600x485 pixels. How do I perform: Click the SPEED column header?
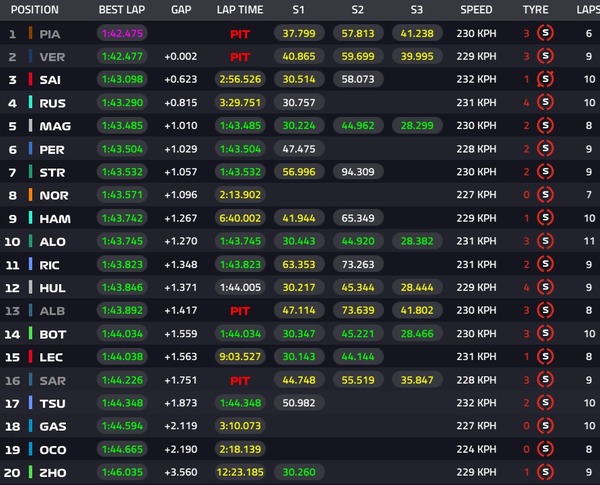point(476,10)
